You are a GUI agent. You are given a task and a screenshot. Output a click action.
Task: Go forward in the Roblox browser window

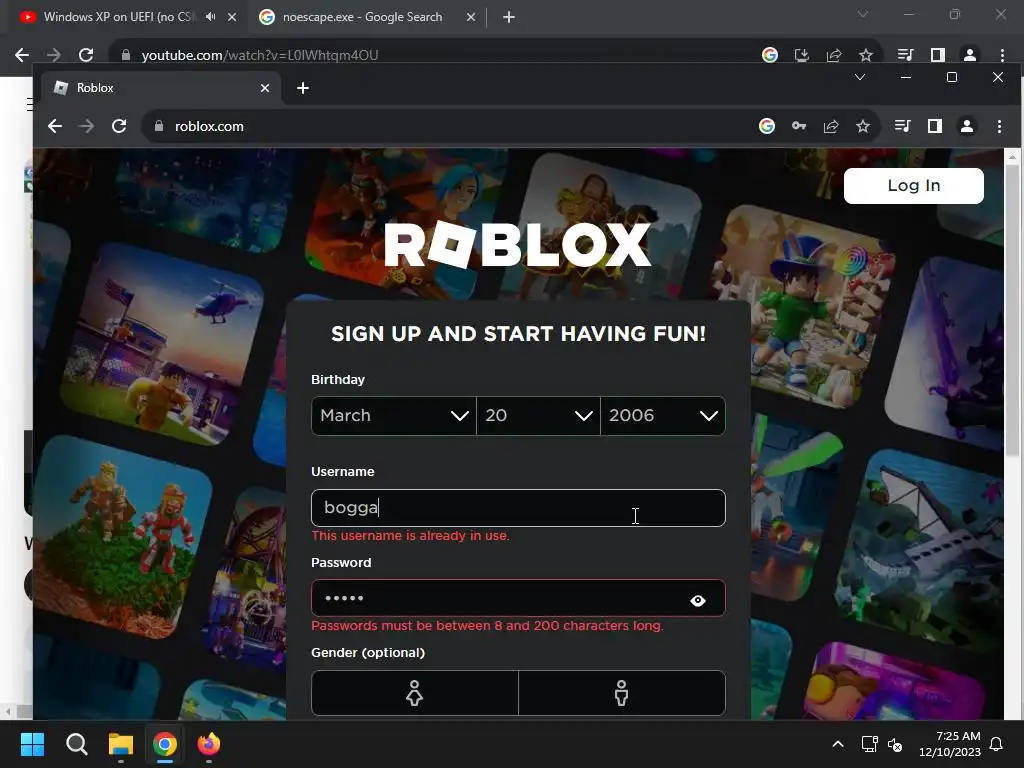click(x=86, y=126)
